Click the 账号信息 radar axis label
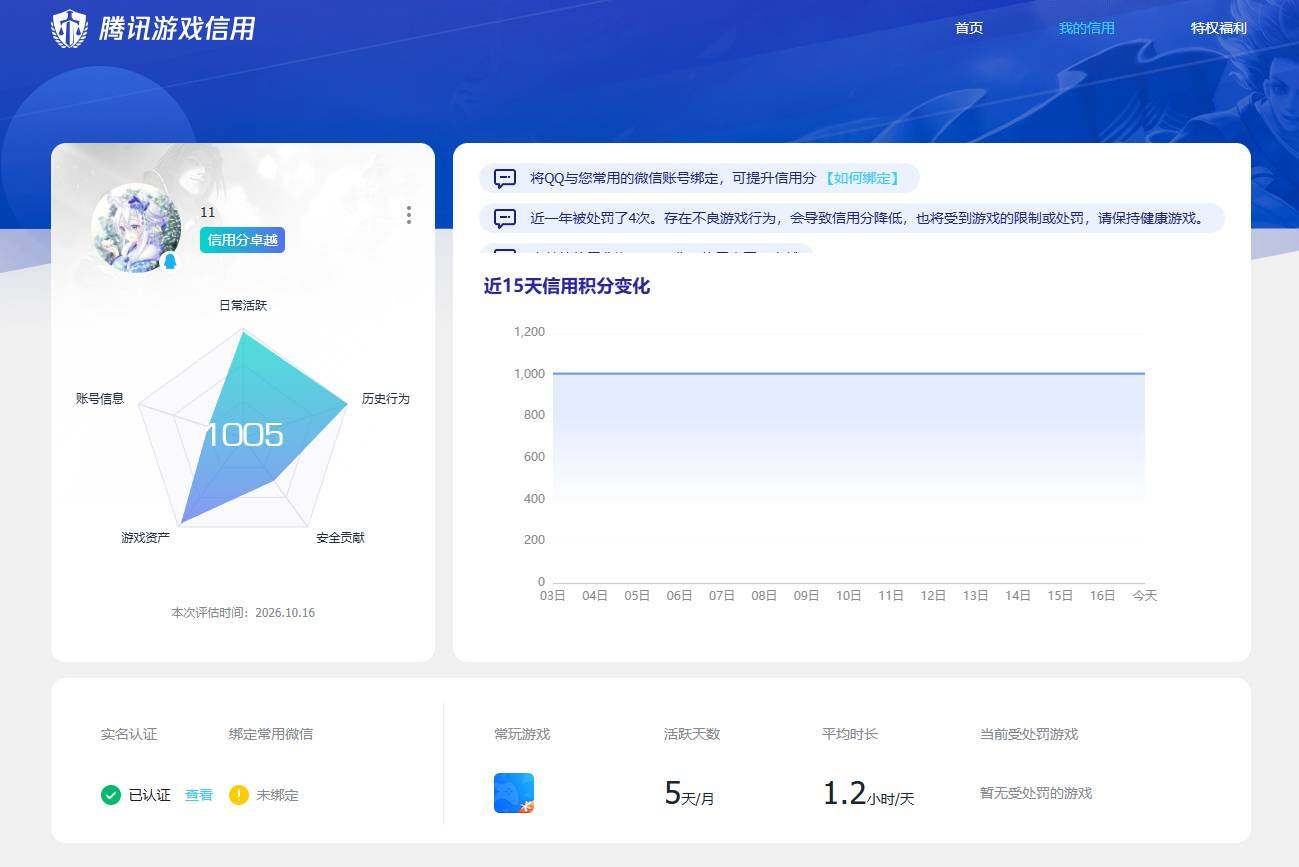This screenshot has height=867, width=1299. click(100, 398)
